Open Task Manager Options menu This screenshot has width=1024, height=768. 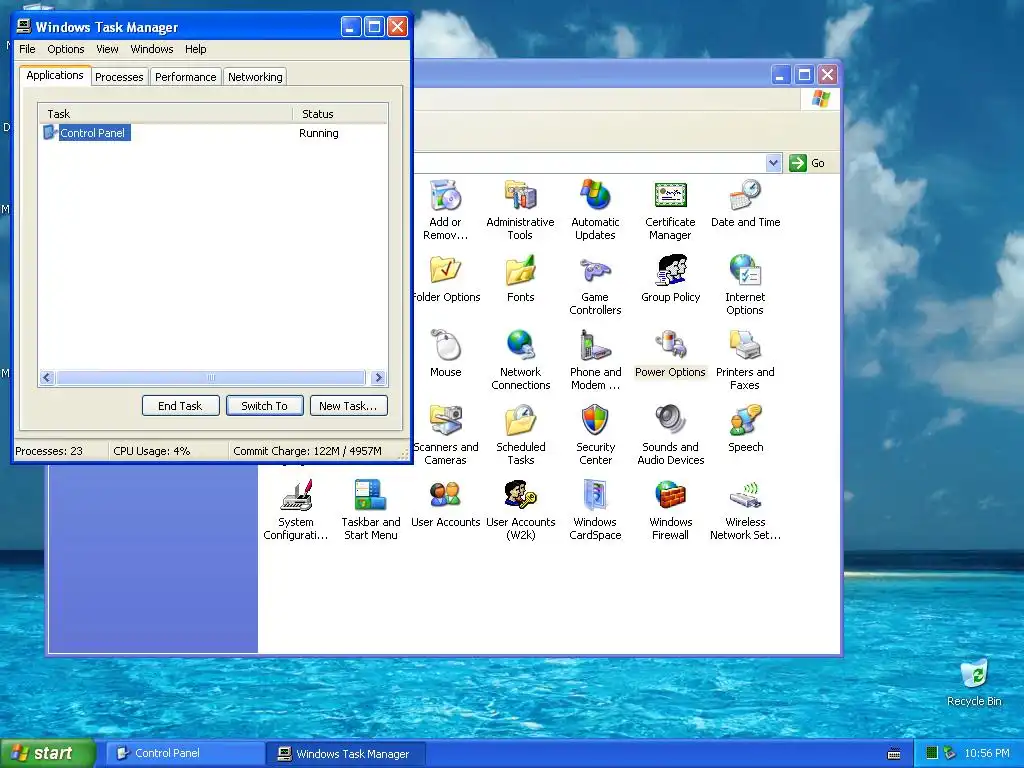[x=65, y=49]
